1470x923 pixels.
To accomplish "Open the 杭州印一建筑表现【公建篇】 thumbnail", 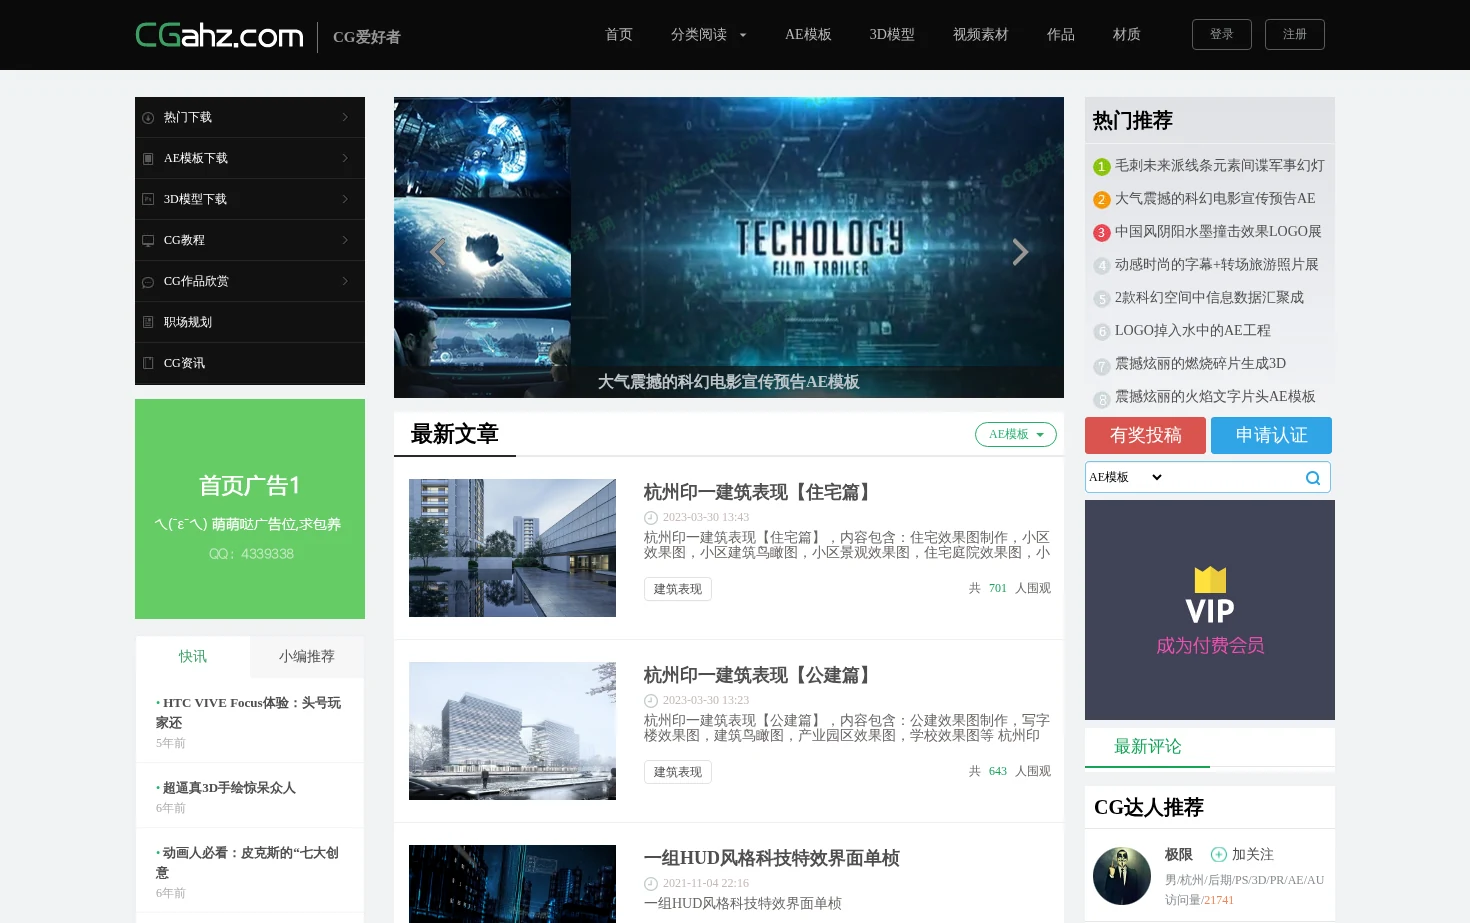I will 512,731.
